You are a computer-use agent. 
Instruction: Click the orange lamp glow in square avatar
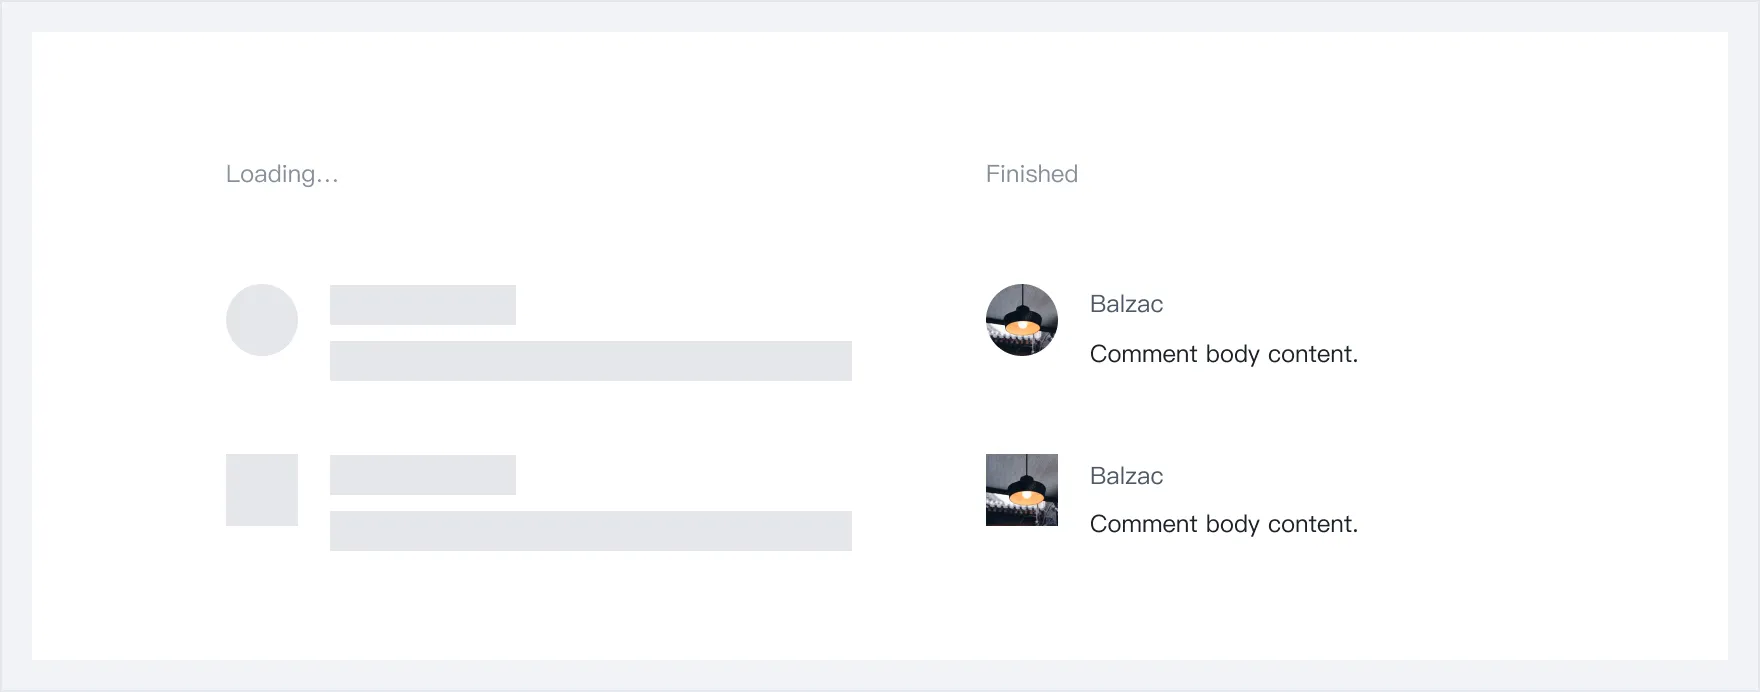1023,496
